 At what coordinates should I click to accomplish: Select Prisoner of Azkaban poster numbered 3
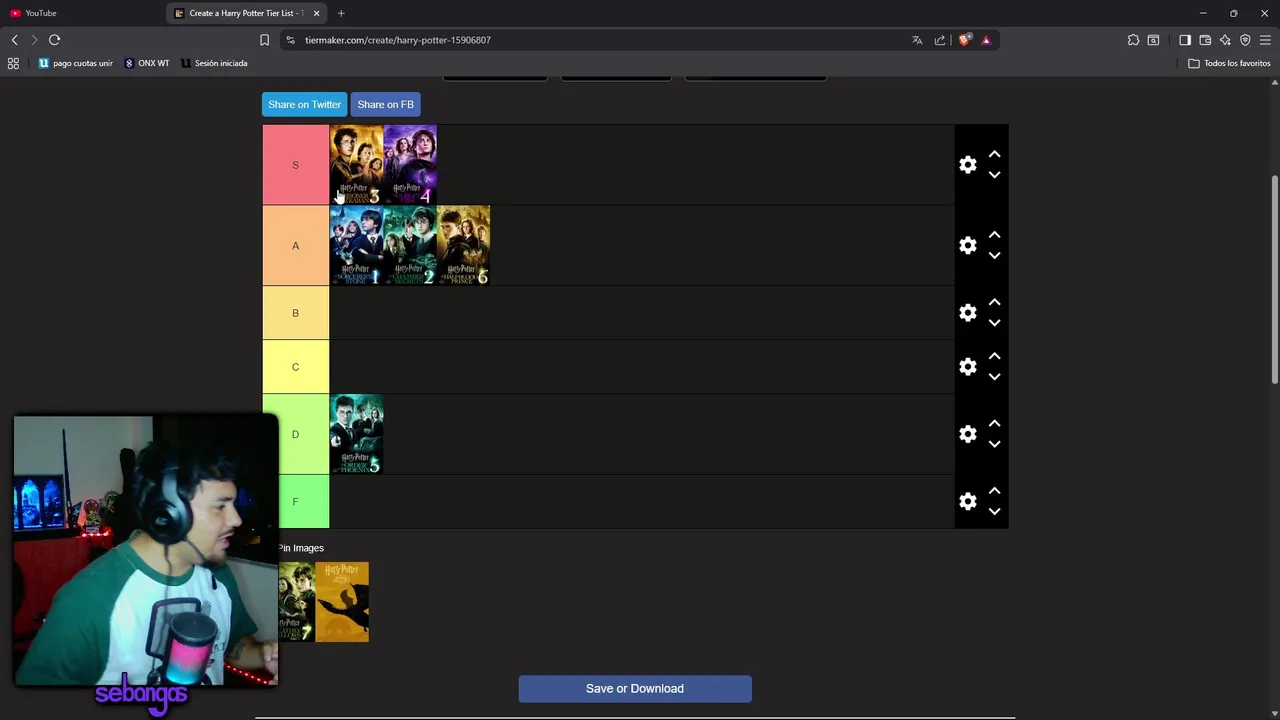356,165
